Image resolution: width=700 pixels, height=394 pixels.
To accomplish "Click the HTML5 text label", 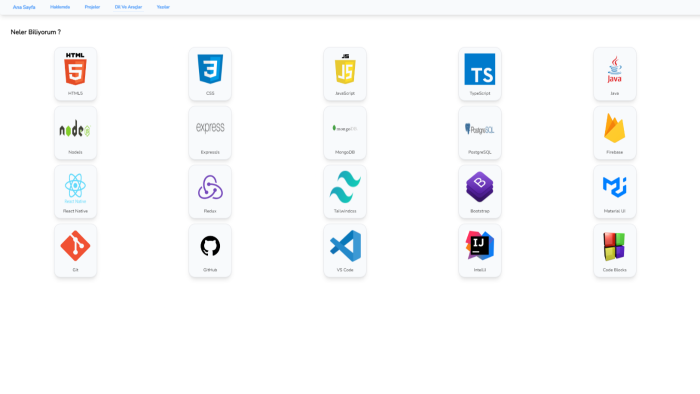I will [75, 93].
